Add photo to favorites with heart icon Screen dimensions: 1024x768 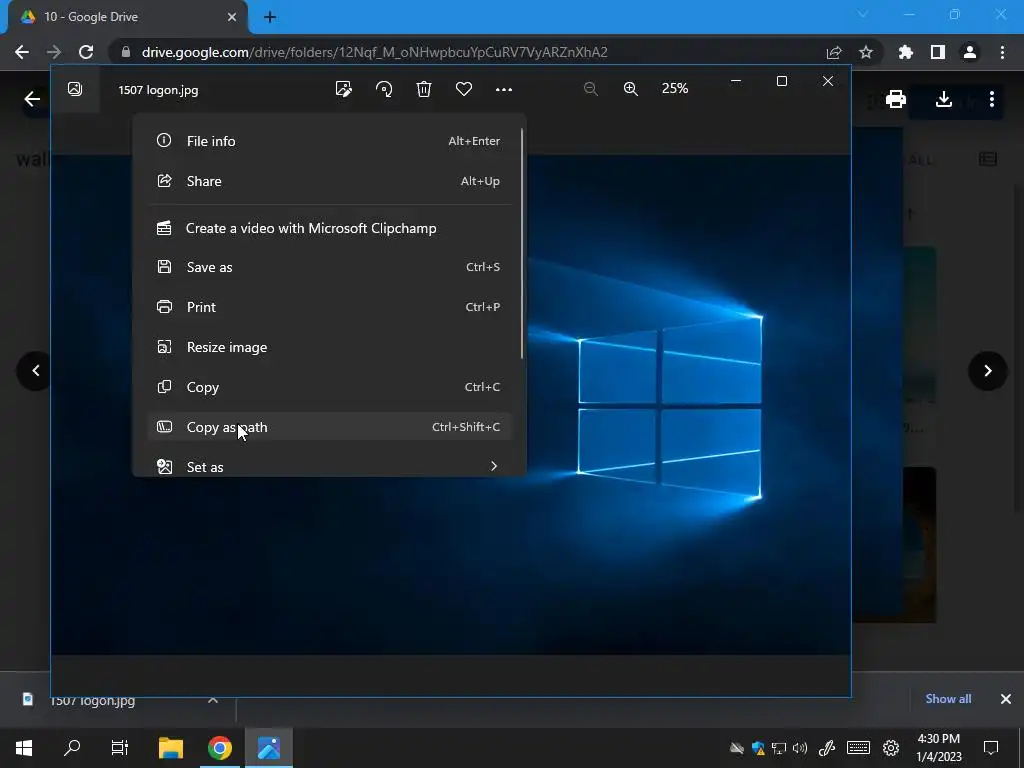tap(464, 89)
